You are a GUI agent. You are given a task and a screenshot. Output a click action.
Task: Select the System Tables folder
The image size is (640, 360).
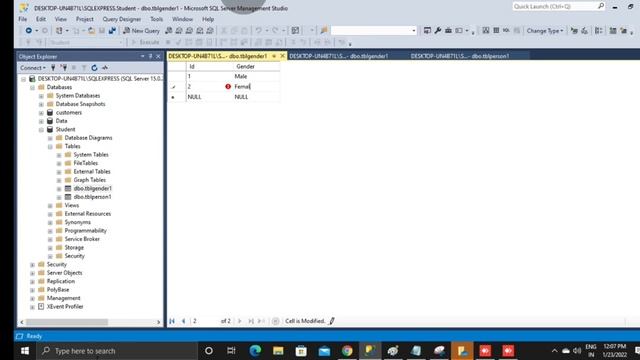point(91,155)
